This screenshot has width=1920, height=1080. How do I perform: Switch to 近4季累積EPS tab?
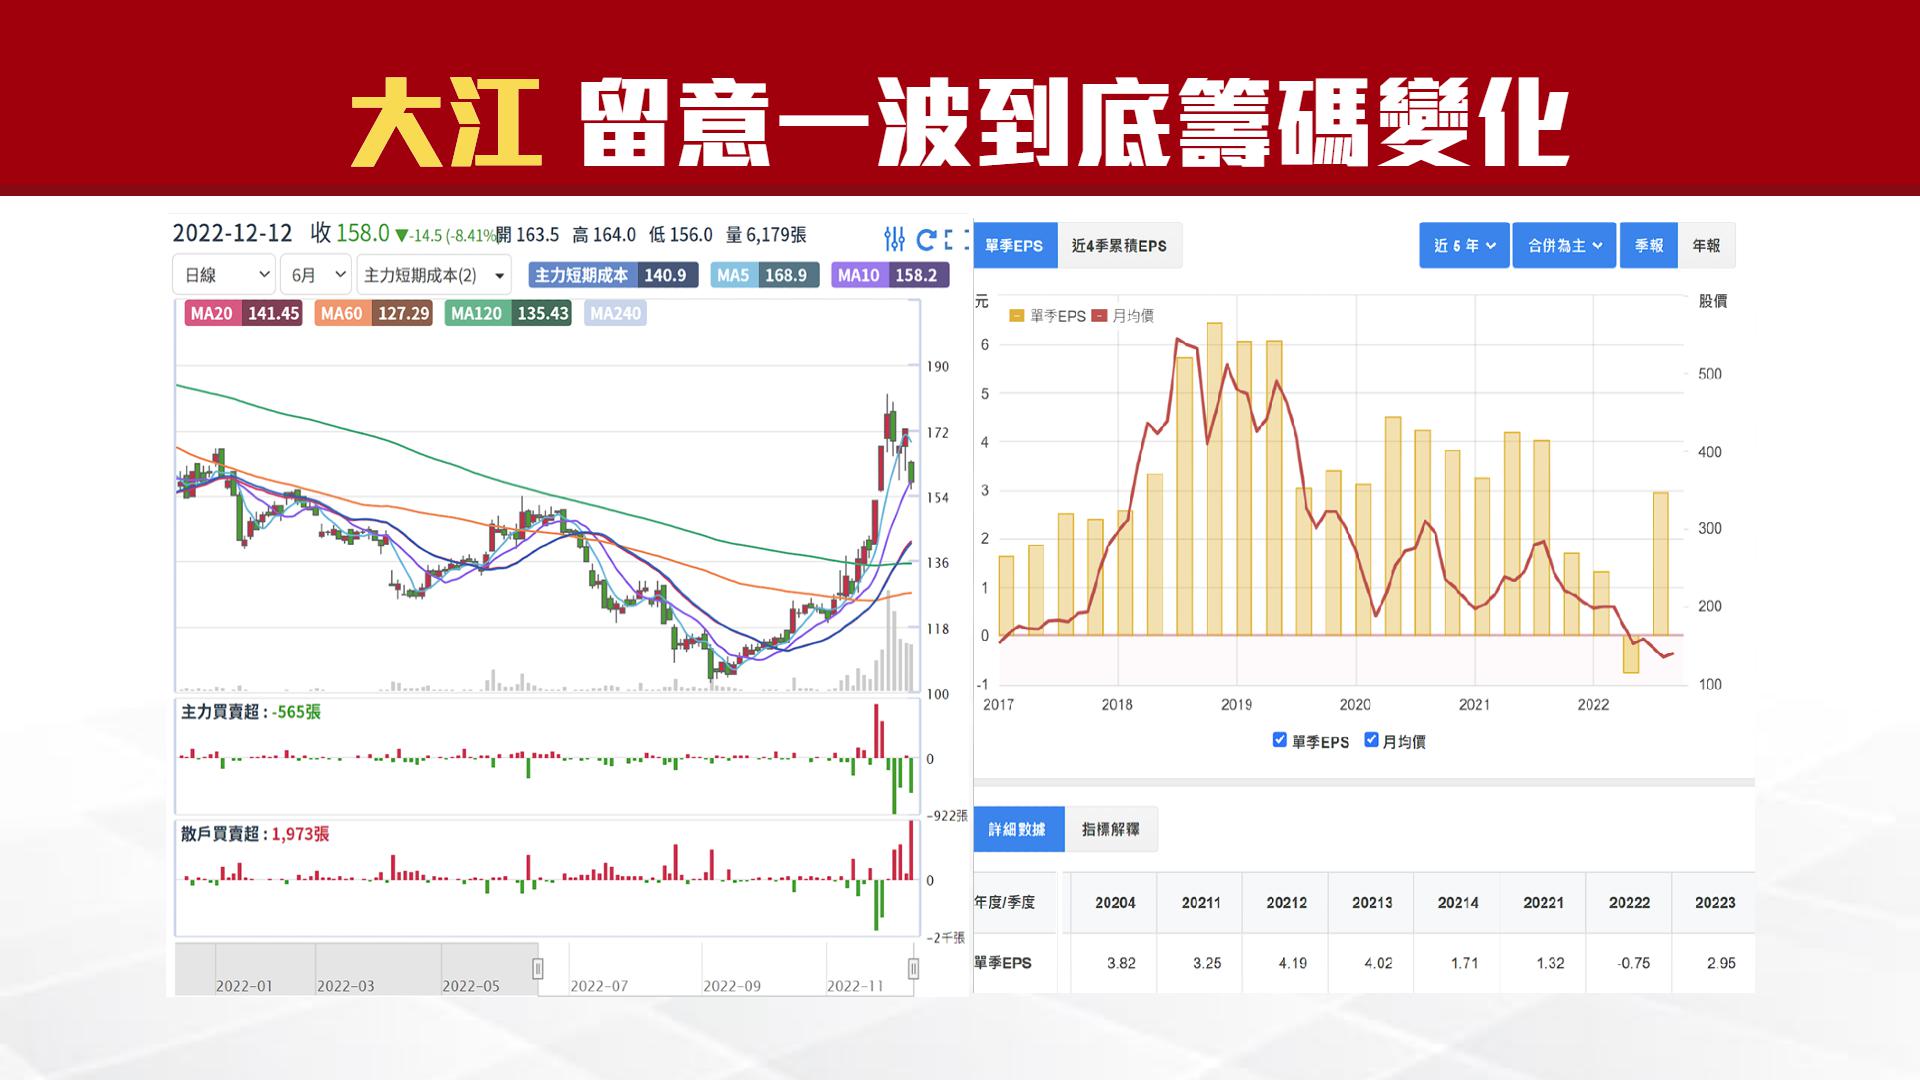click(x=1119, y=246)
